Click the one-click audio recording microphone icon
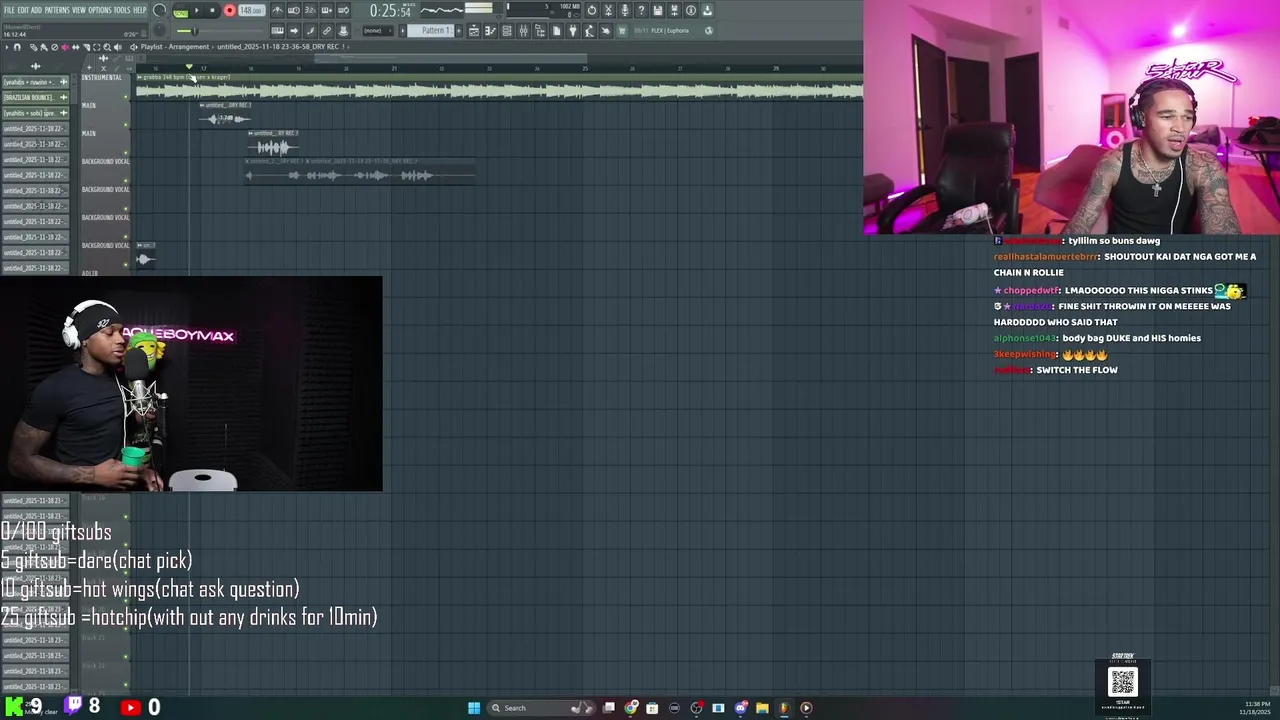 625,10
